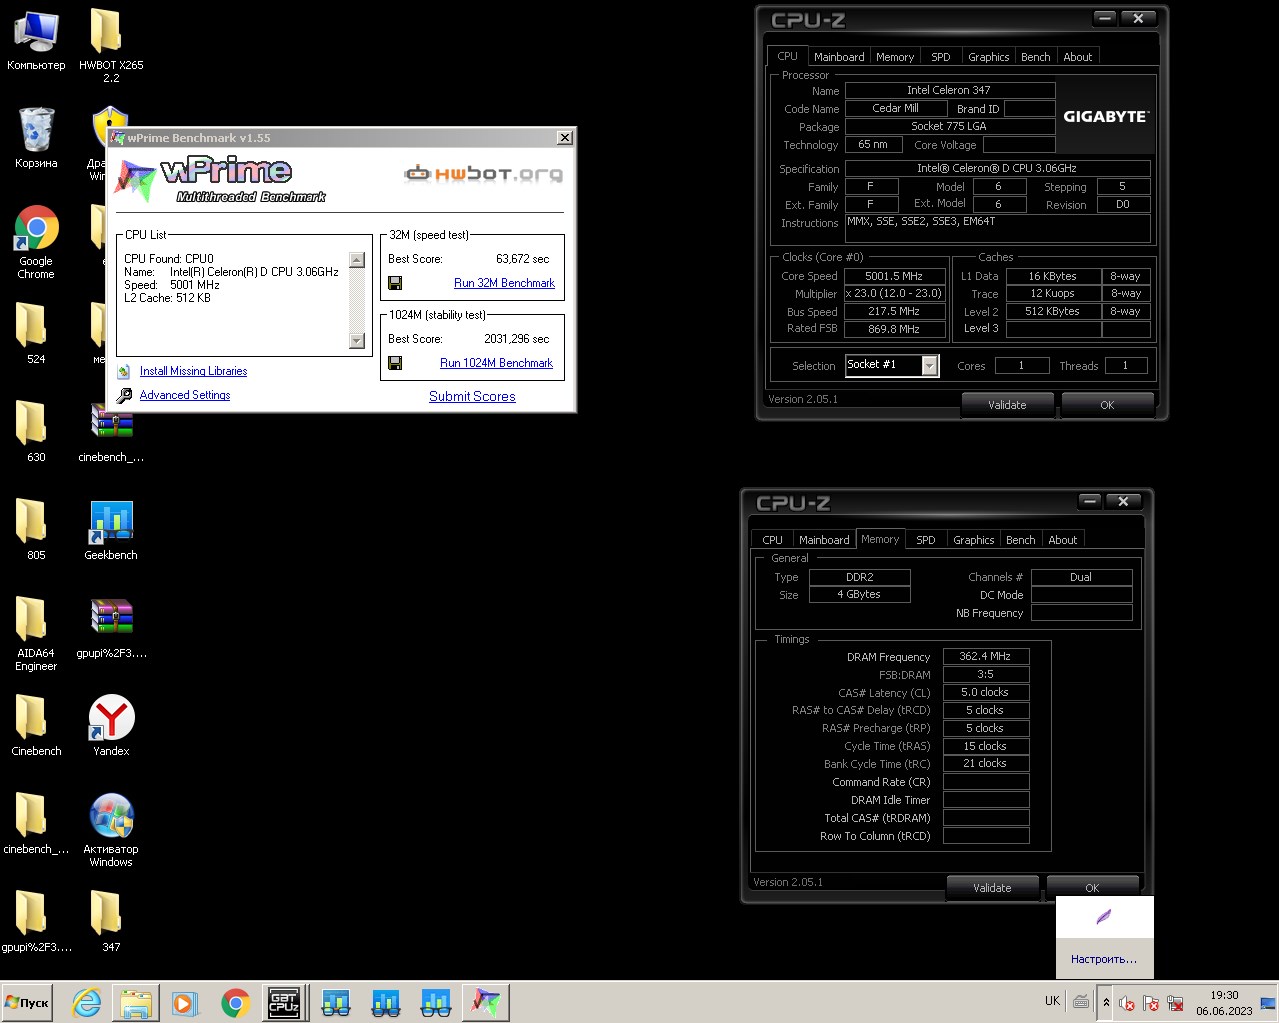Viewport: 1279px width, 1023px height.
Task: Open Internet Explorer from the taskbar
Action: 87,1003
